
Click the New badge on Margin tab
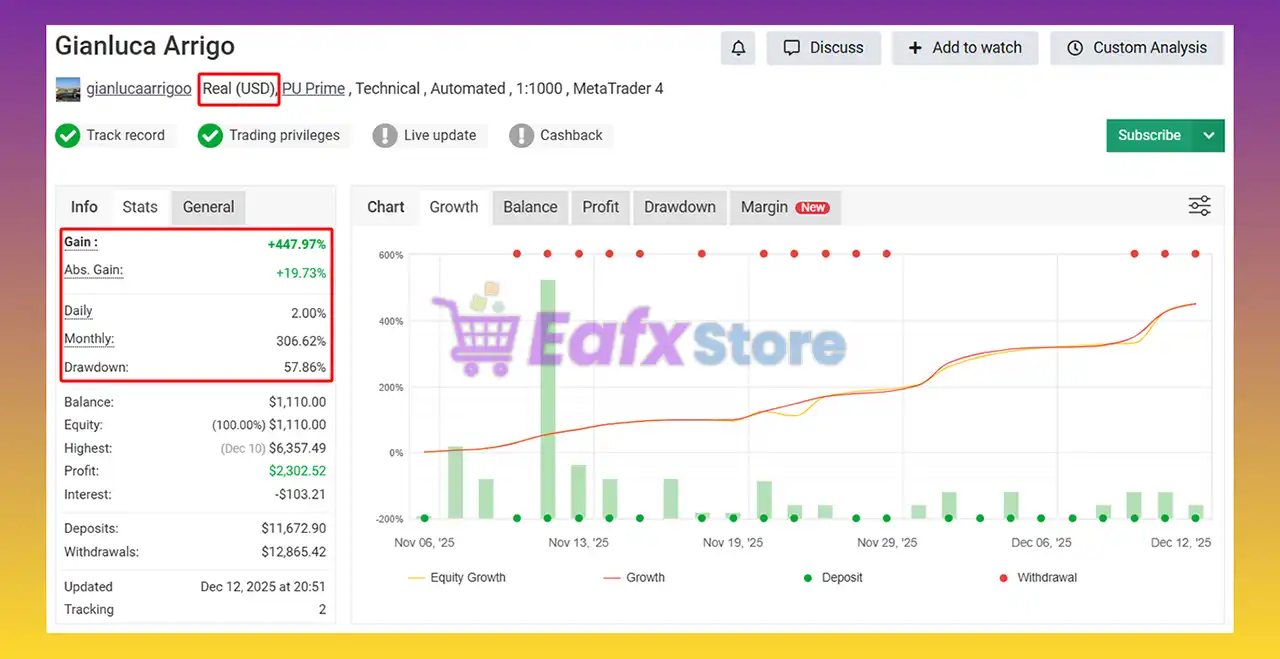(812, 208)
